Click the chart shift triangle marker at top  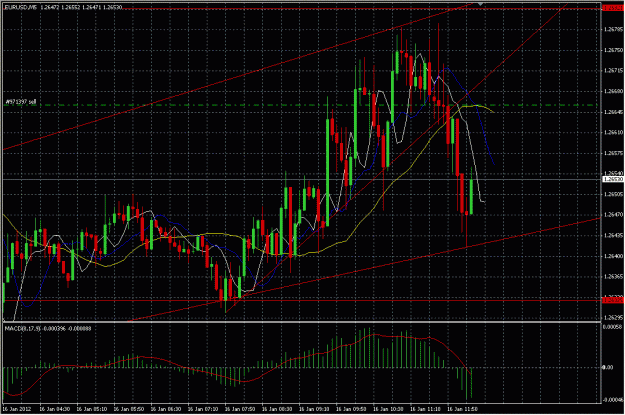(x=481, y=4)
